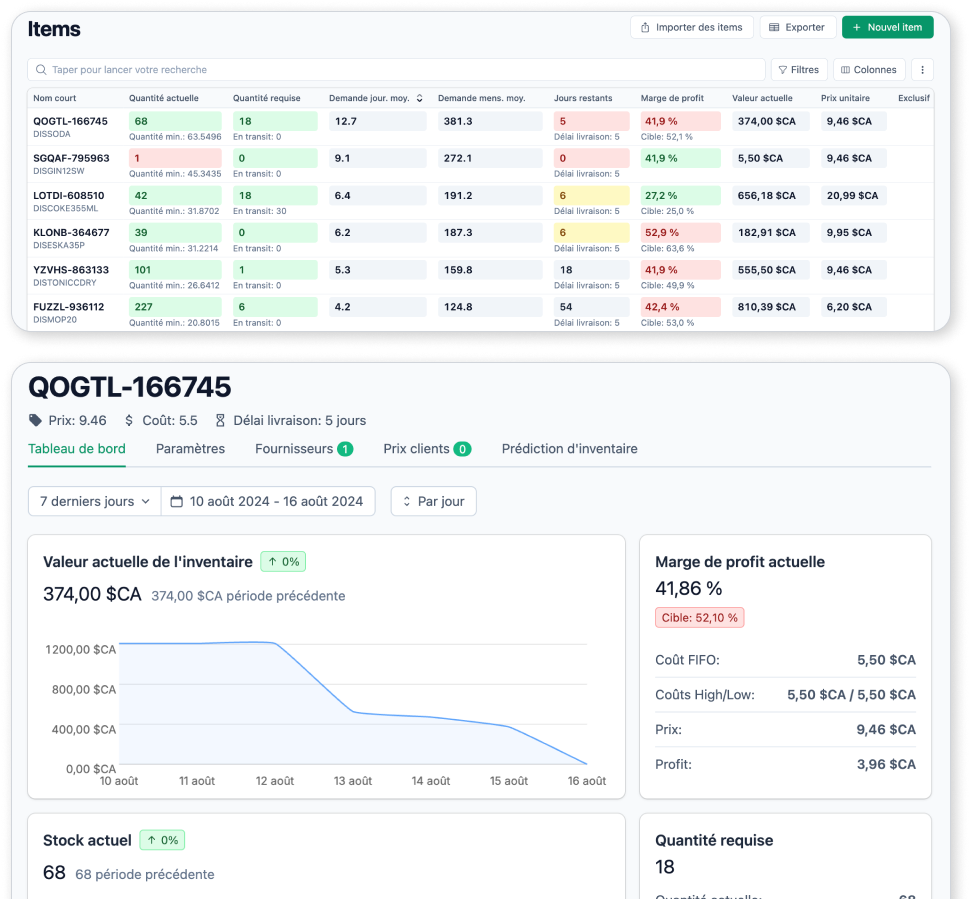
Task: Click the plus icon on Nouvel item
Action: (x=857, y=27)
